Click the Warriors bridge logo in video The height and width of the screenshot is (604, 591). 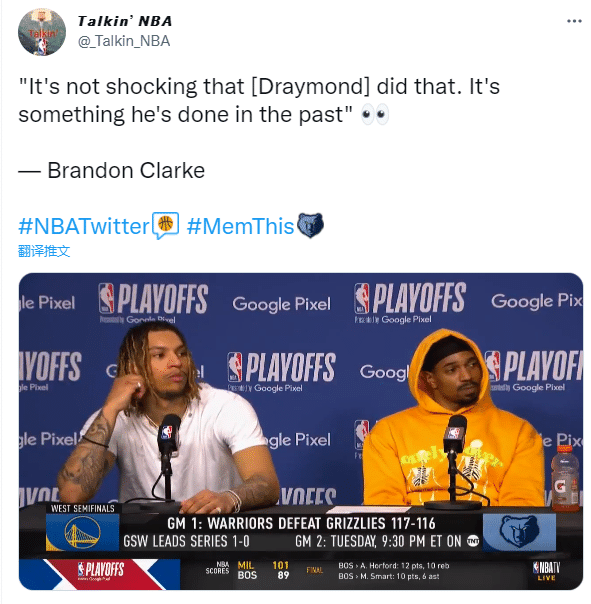click(82, 533)
